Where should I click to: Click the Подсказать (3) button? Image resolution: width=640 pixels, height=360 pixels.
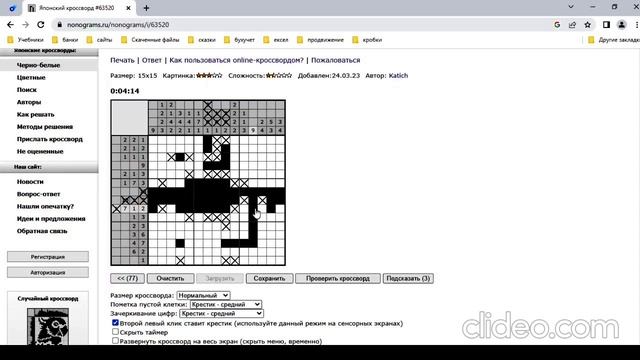pyautogui.click(x=408, y=278)
